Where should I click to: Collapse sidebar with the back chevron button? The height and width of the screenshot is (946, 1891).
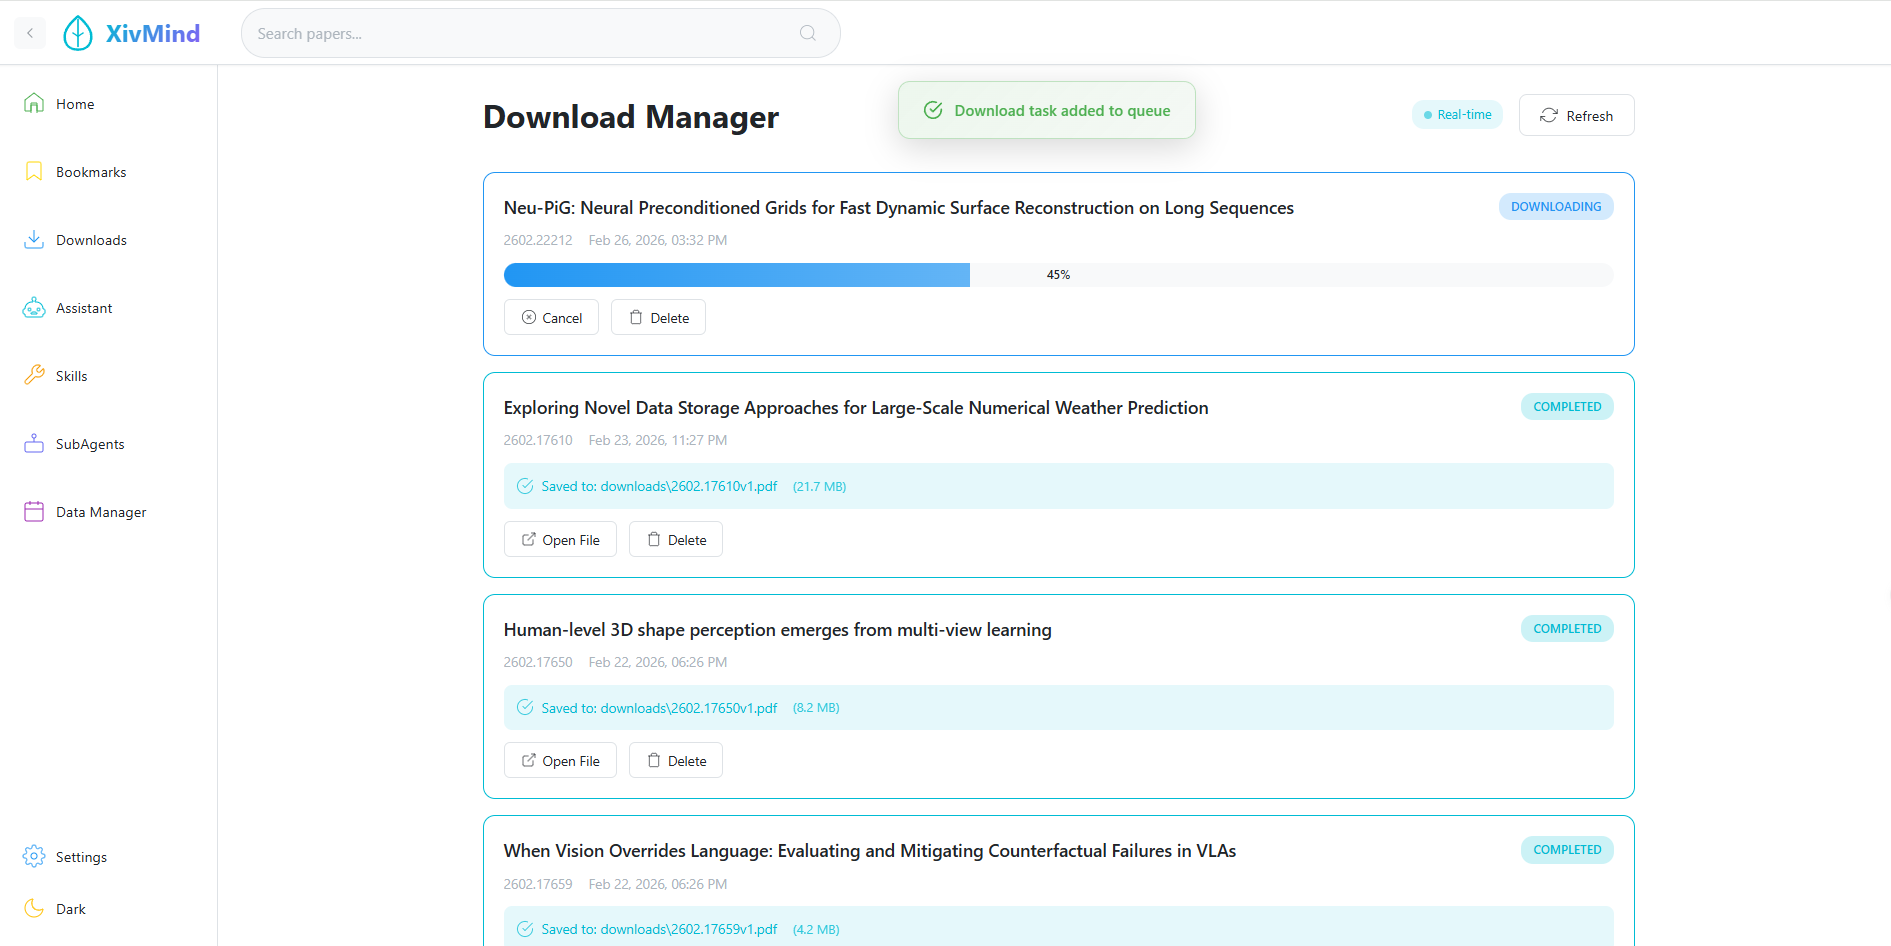(x=30, y=33)
